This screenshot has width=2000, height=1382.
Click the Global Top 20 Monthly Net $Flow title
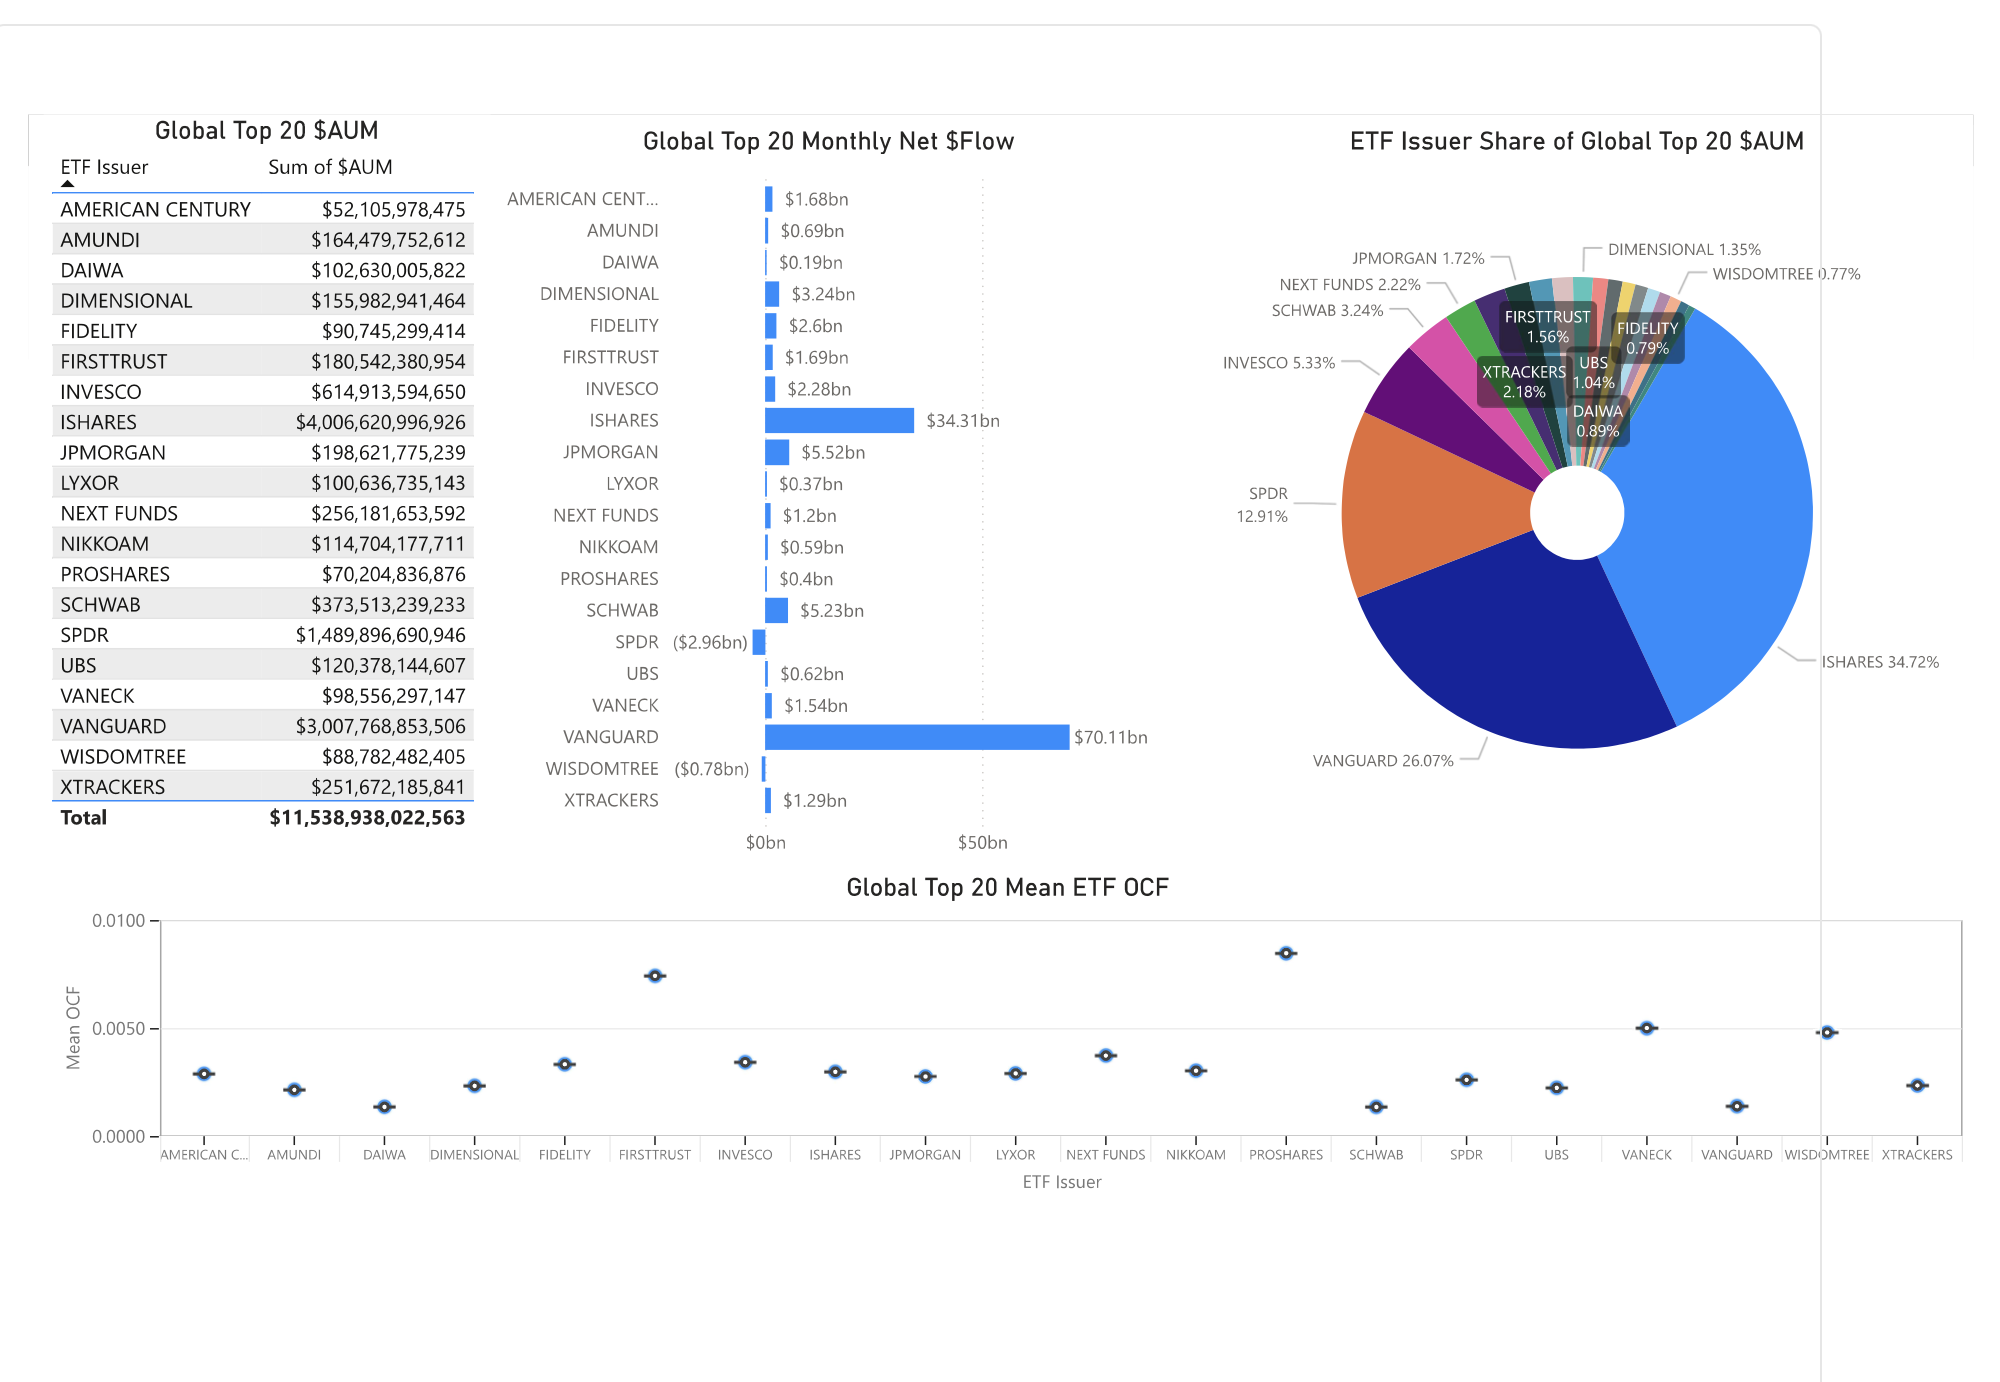click(828, 142)
